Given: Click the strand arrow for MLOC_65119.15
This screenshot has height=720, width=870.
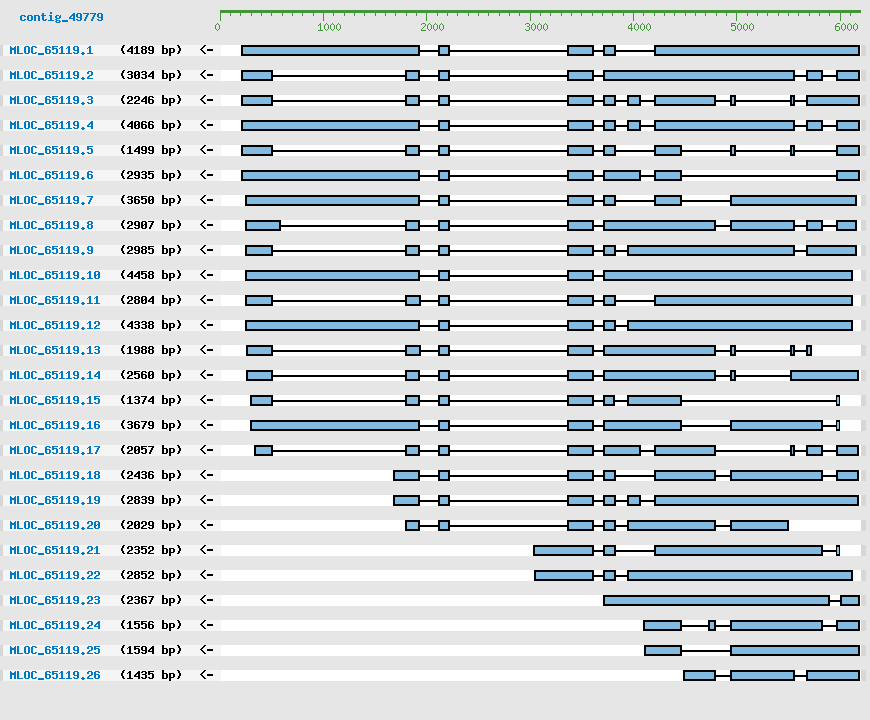Looking at the screenshot, I should pos(206,400).
